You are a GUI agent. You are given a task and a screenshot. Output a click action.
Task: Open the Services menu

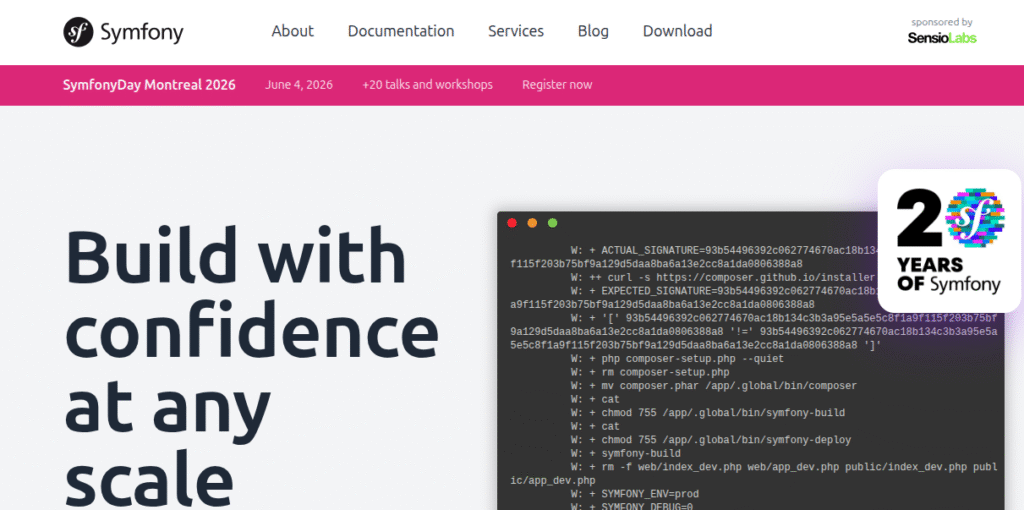(x=516, y=31)
